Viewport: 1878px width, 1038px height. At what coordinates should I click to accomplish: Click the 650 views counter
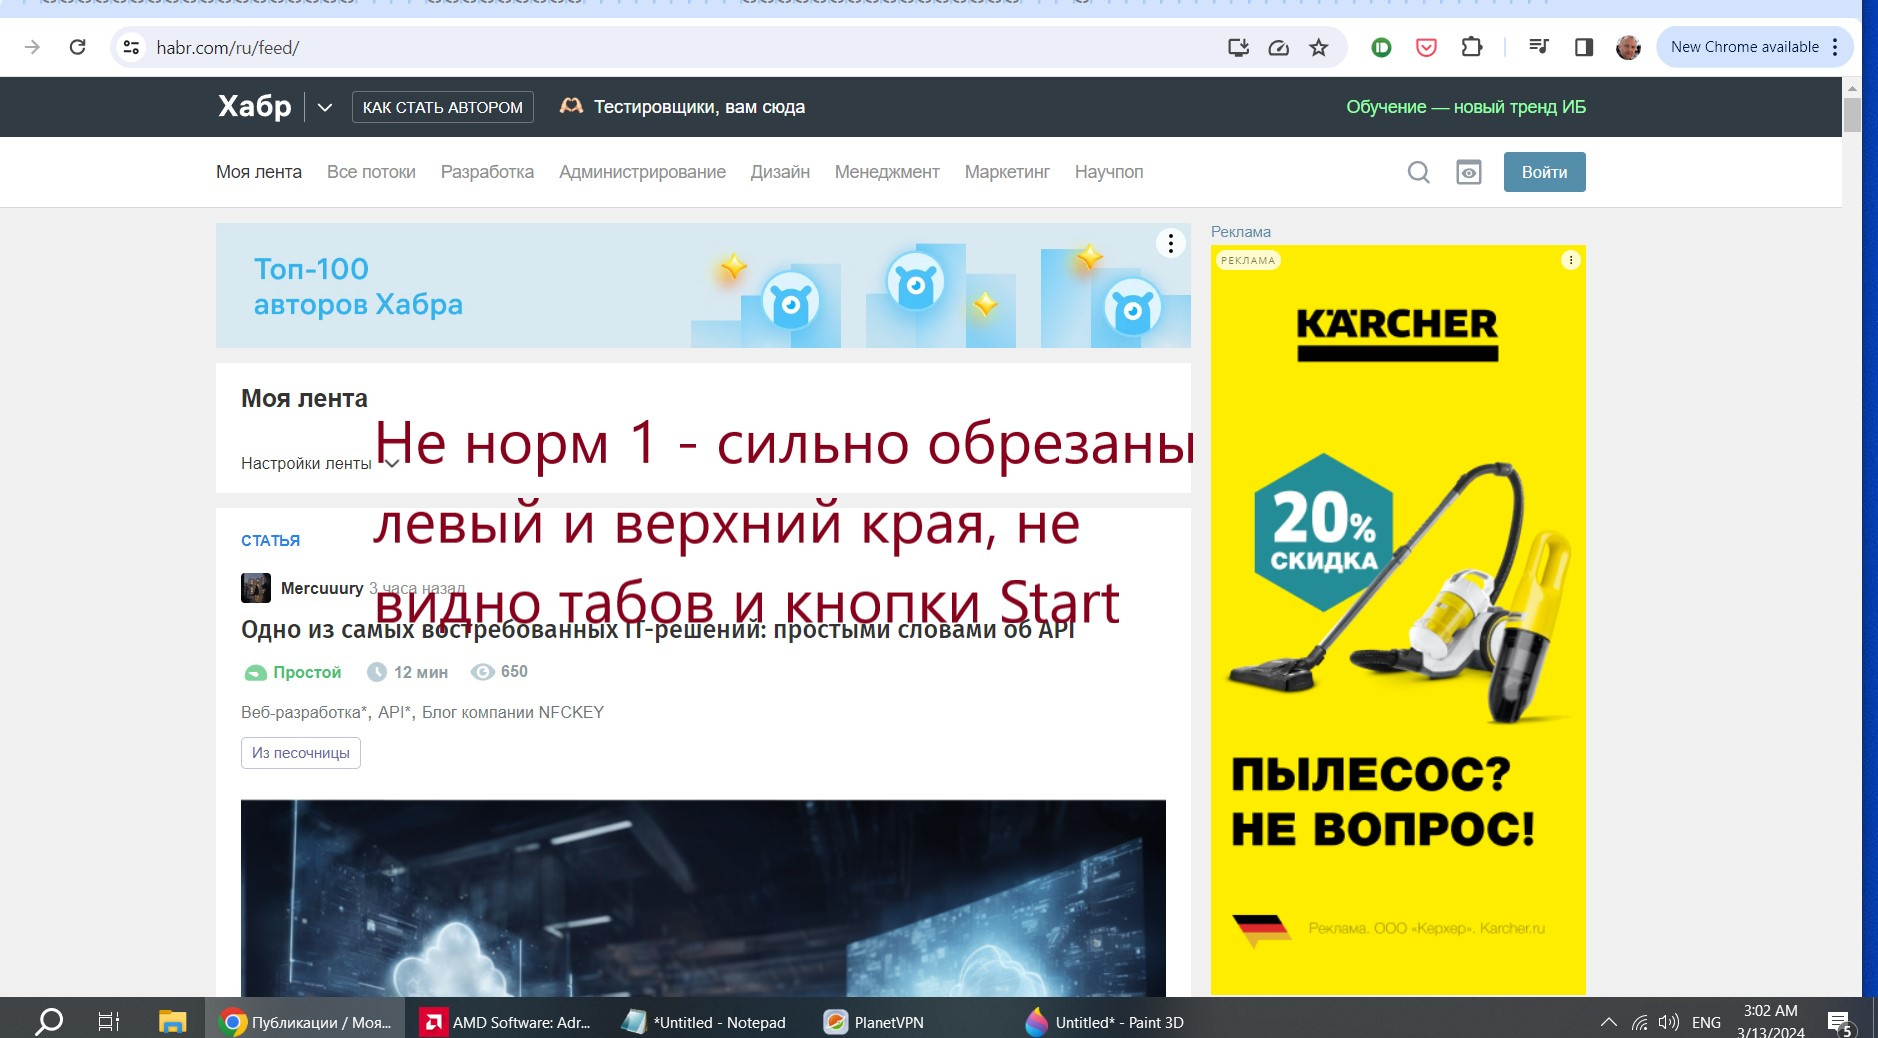[499, 672]
